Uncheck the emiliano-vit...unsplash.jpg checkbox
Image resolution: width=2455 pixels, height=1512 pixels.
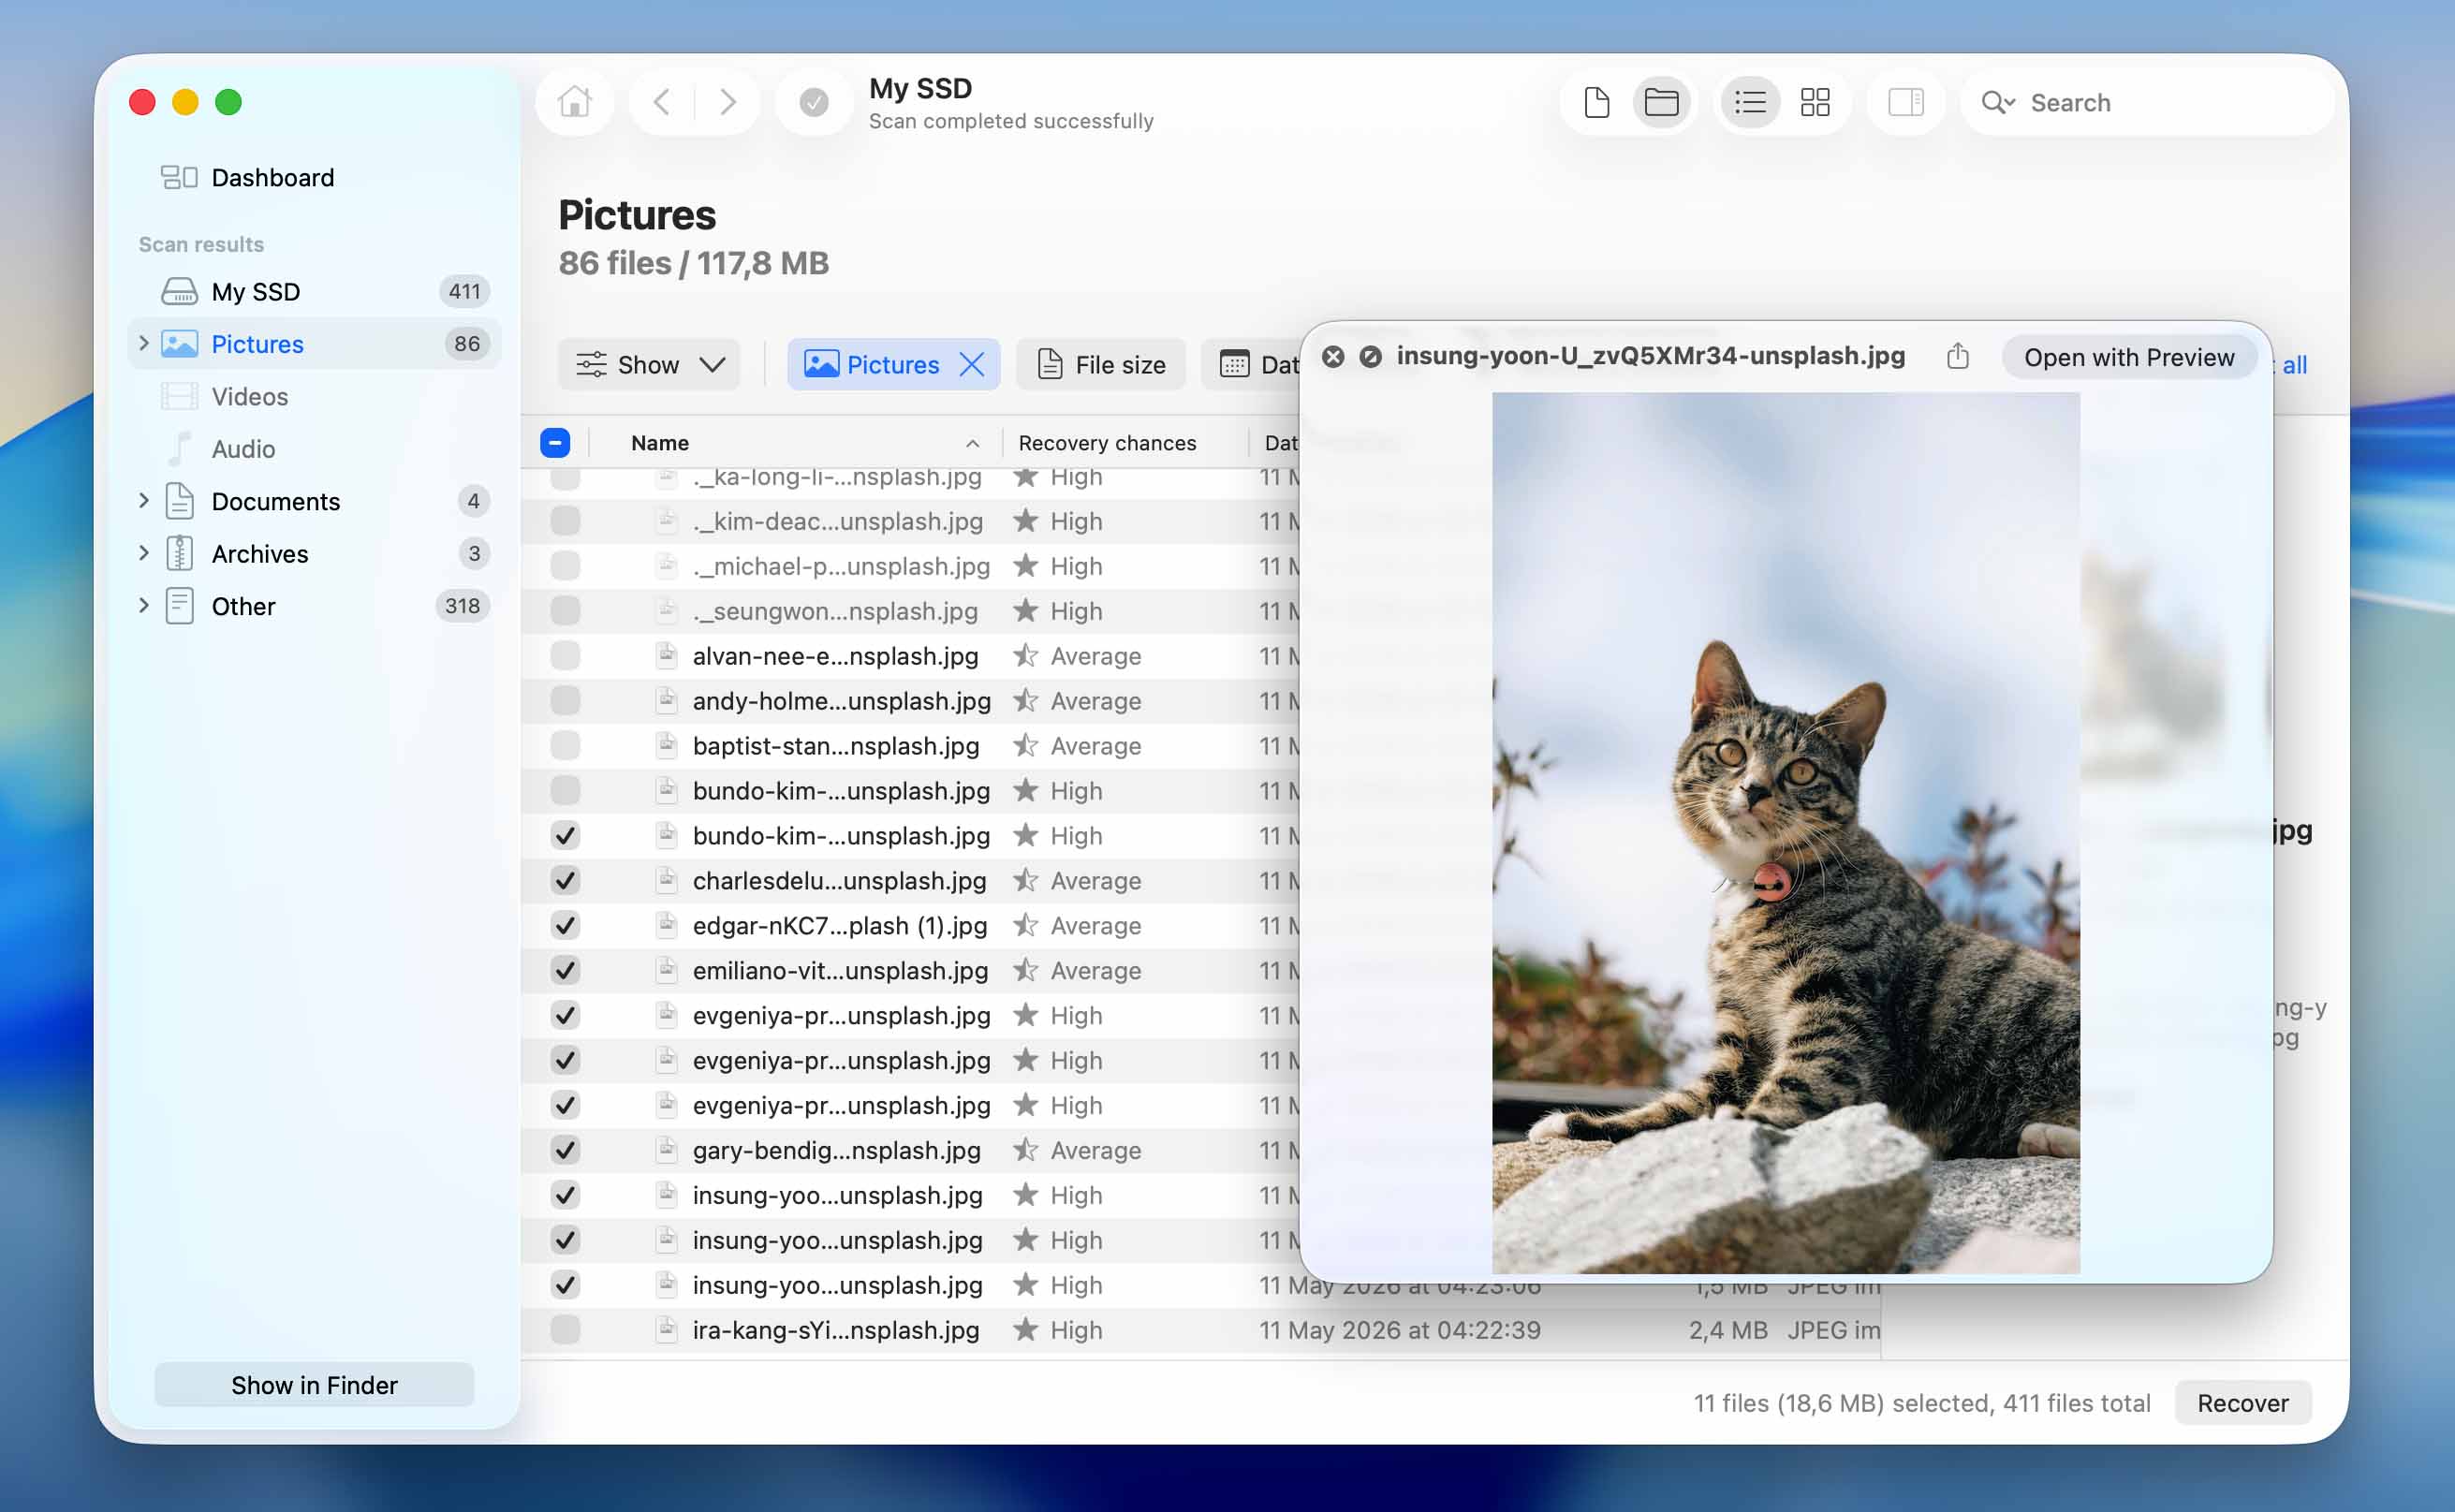pyautogui.click(x=565, y=970)
